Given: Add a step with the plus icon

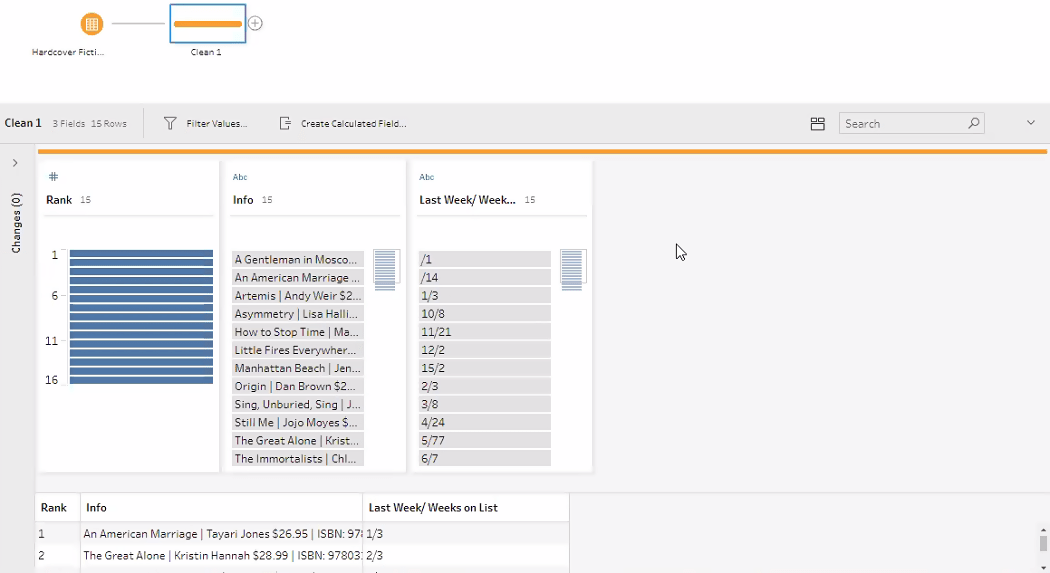Looking at the screenshot, I should pyautogui.click(x=255, y=23).
